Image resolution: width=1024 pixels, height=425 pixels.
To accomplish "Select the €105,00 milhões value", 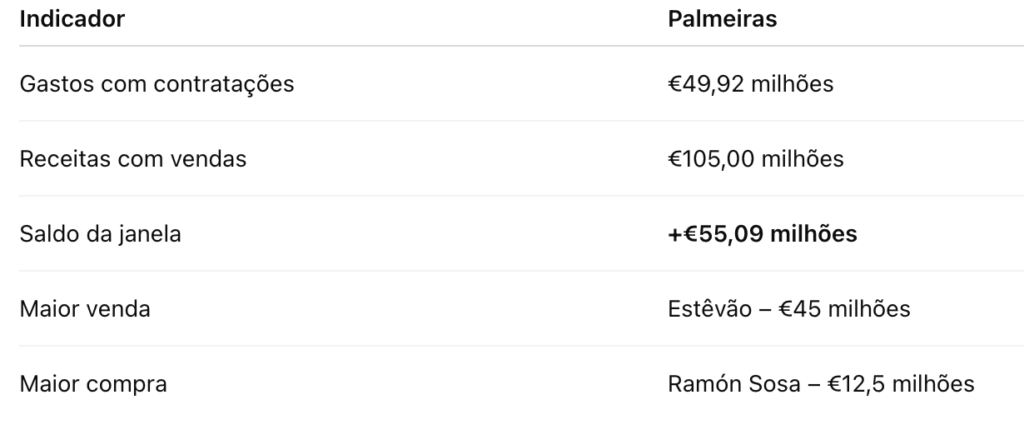I will 756,159.
